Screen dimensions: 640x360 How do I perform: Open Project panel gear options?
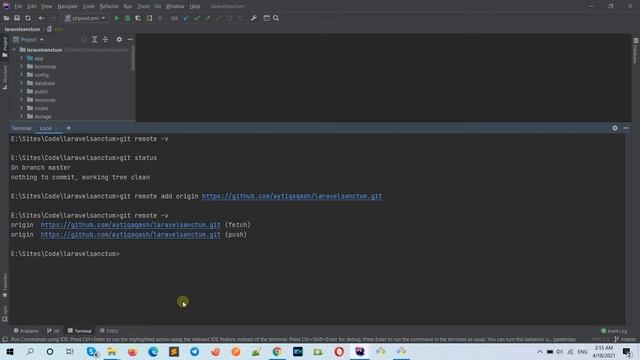(119, 39)
